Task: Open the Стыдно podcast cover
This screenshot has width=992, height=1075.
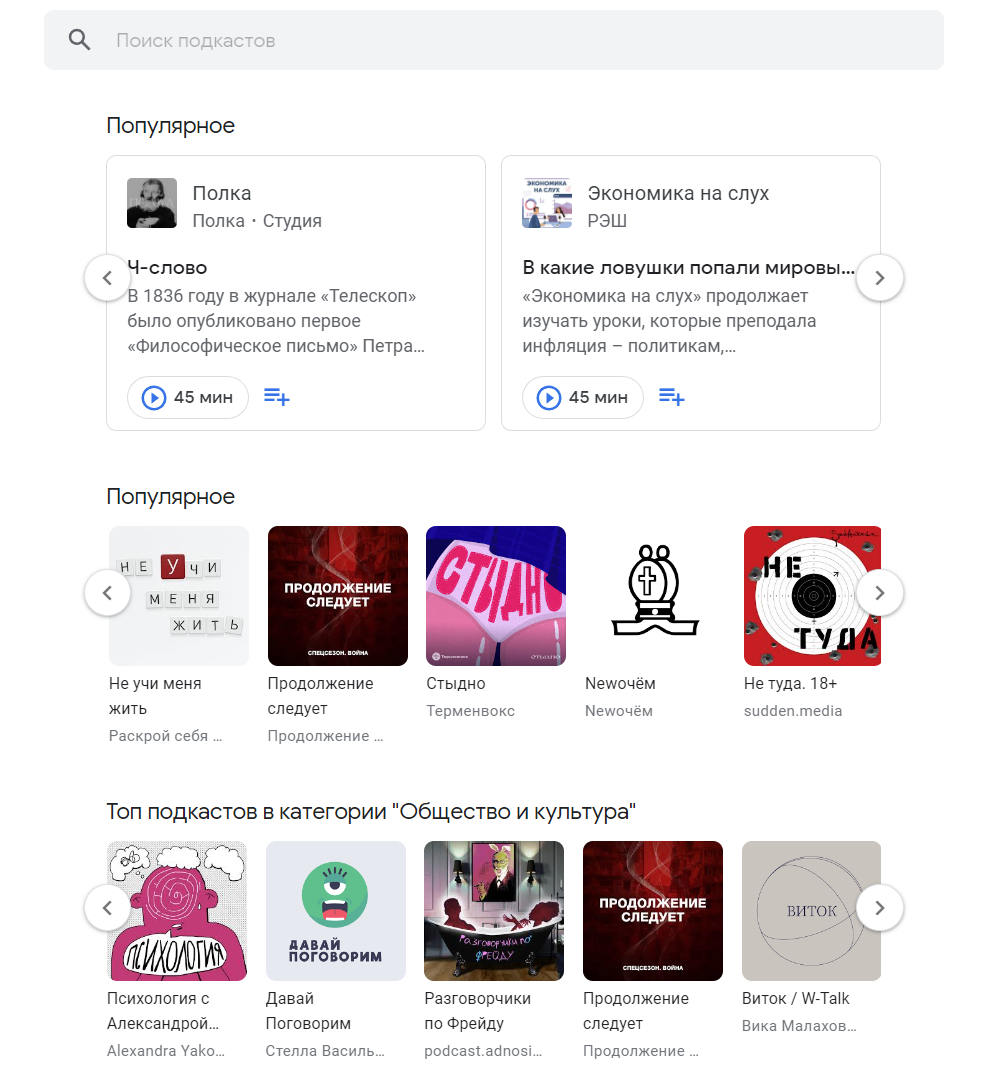Action: (496, 596)
